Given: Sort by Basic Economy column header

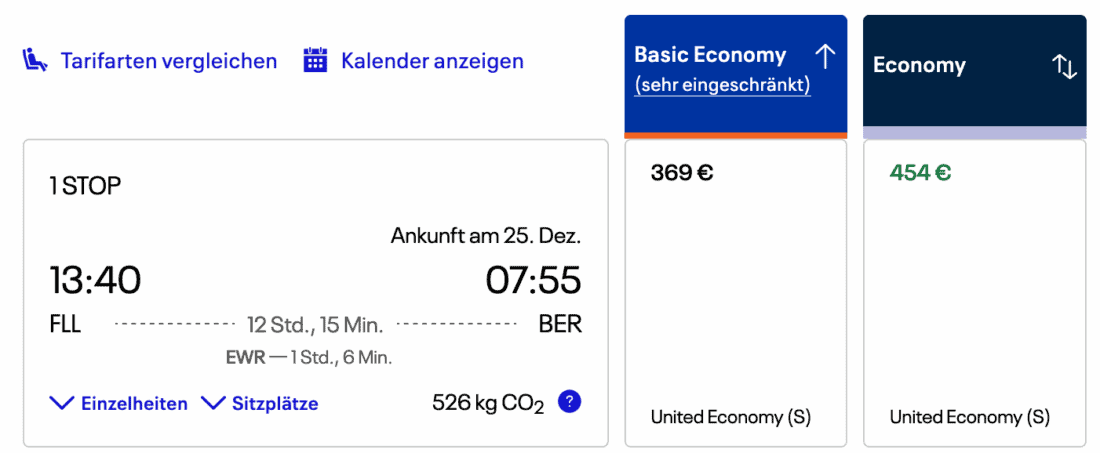Looking at the screenshot, I should click(711, 55).
